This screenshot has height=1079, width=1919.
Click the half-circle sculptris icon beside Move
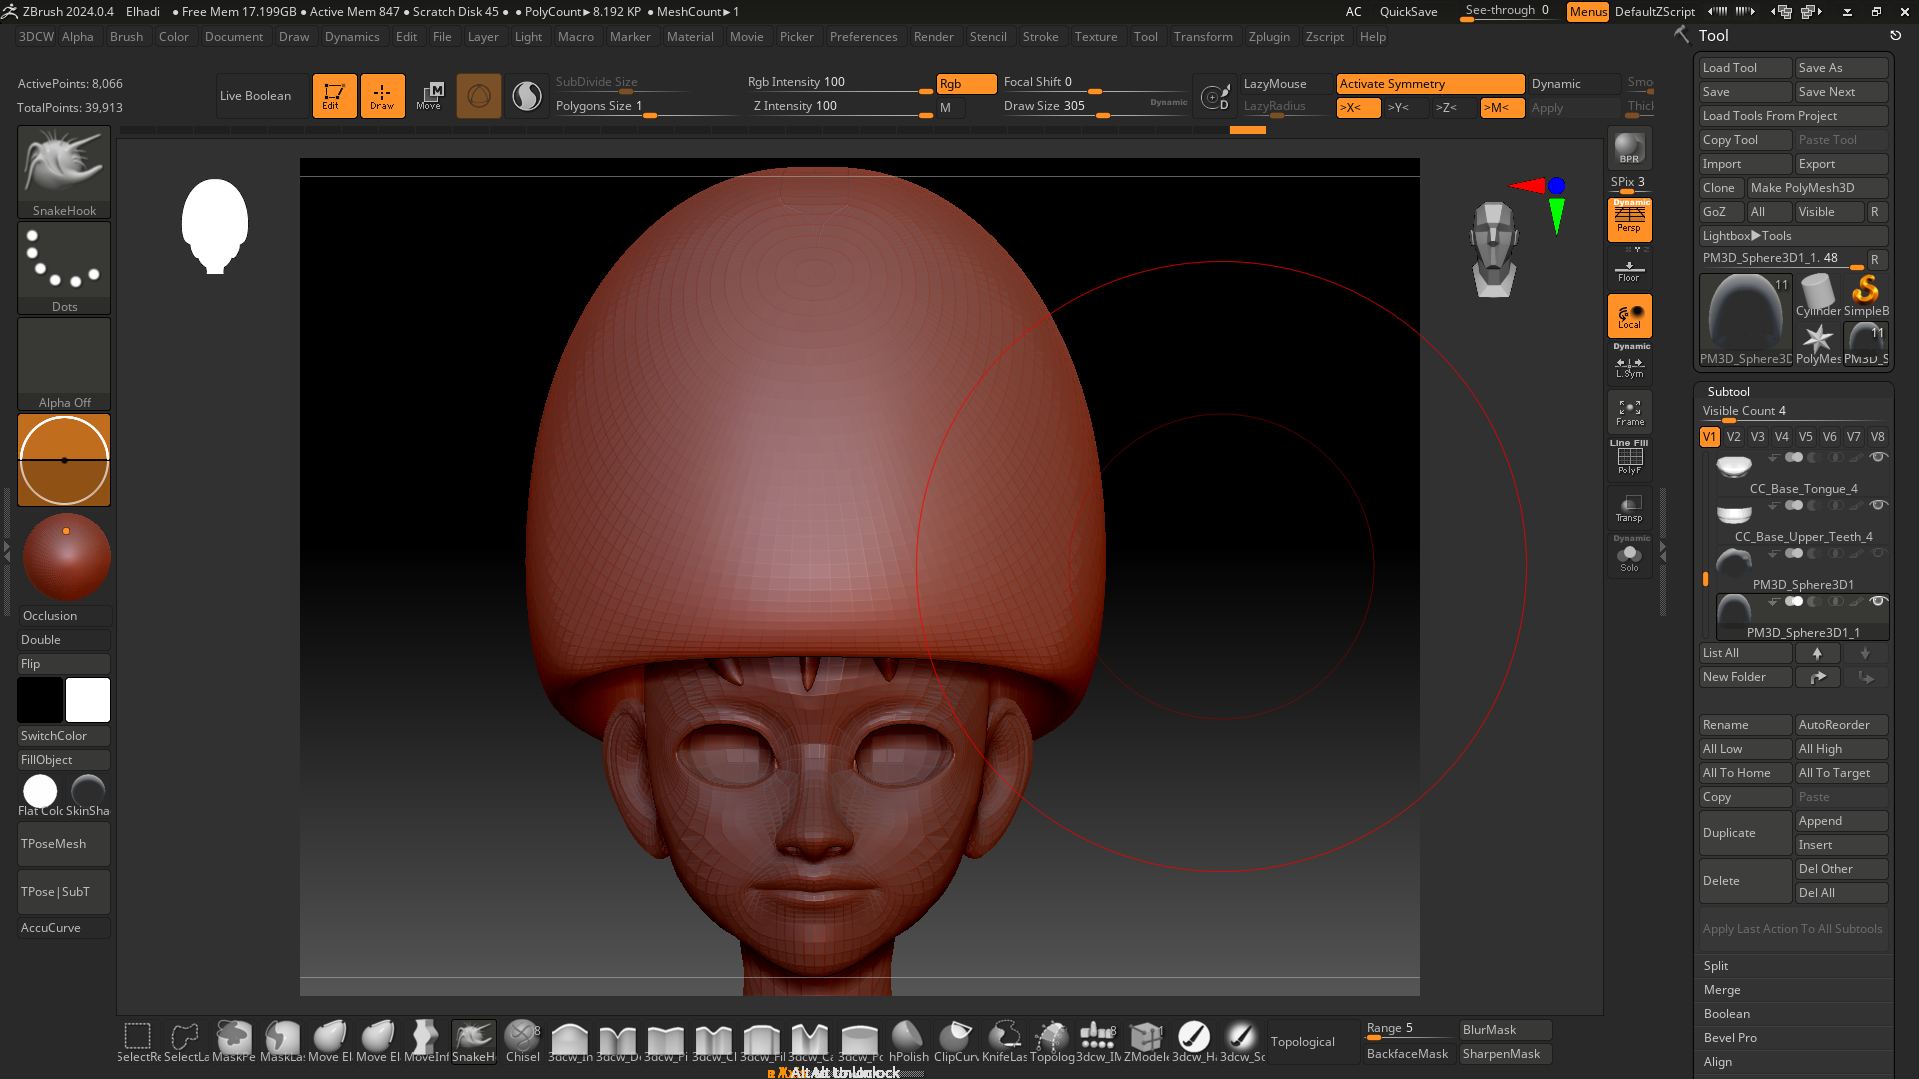click(527, 96)
